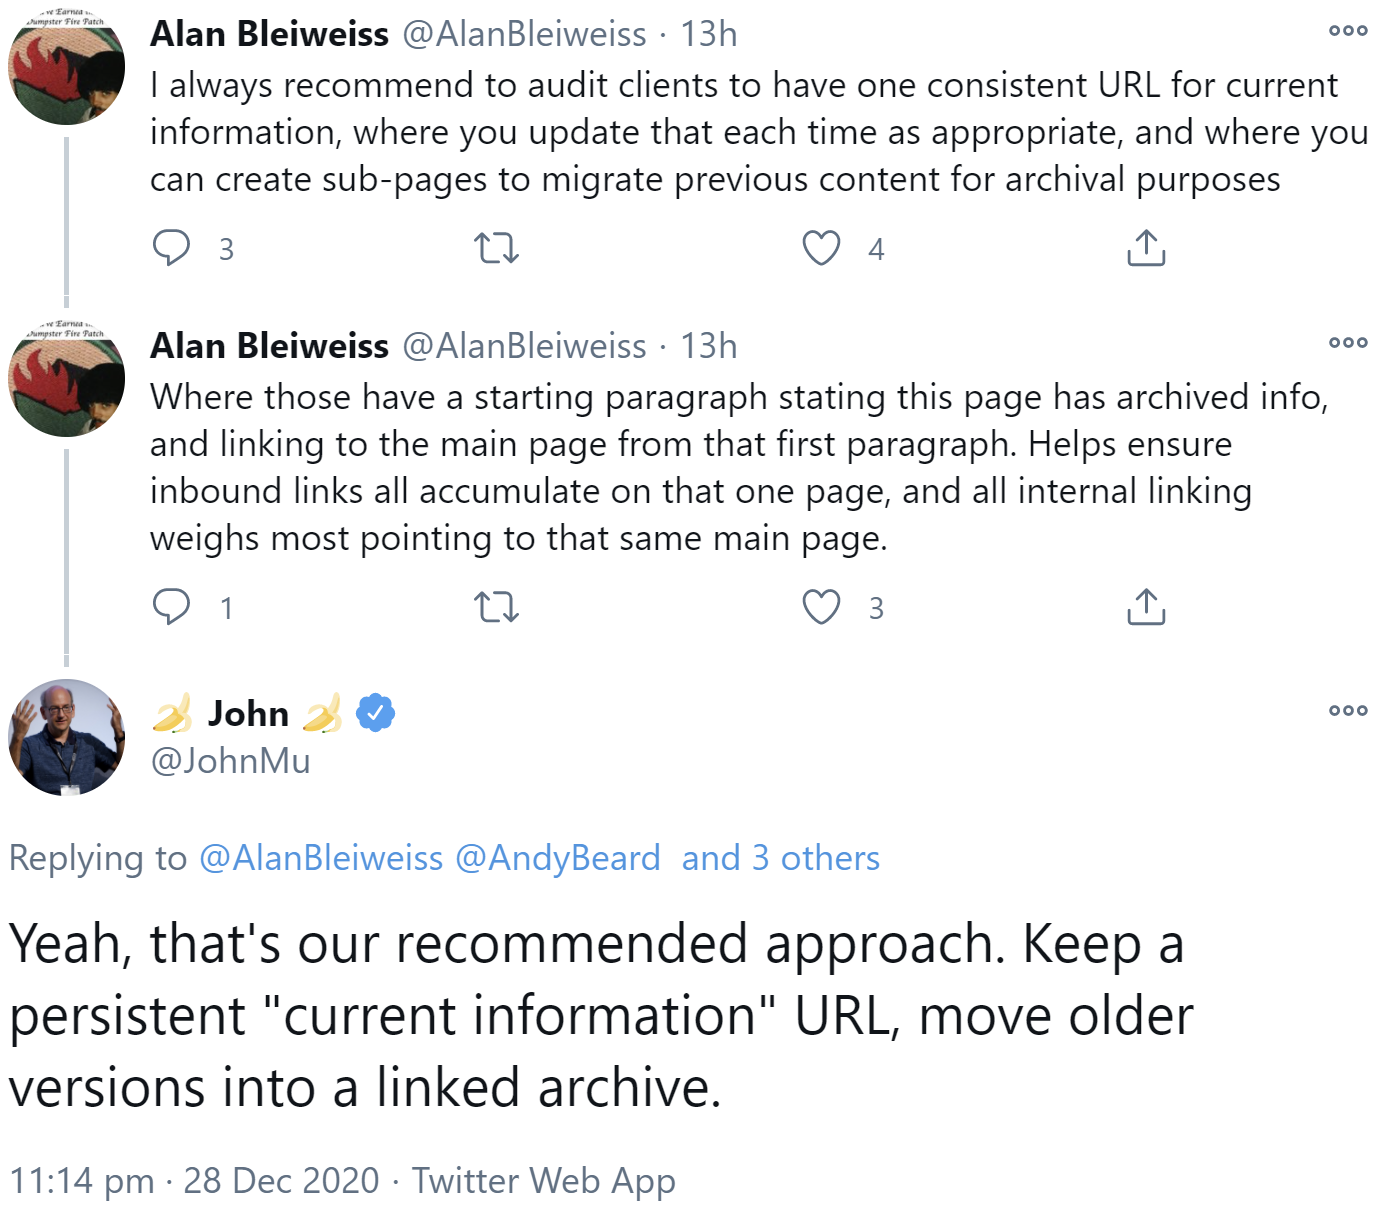Retweet the tweet about inbound links

(496, 607)
